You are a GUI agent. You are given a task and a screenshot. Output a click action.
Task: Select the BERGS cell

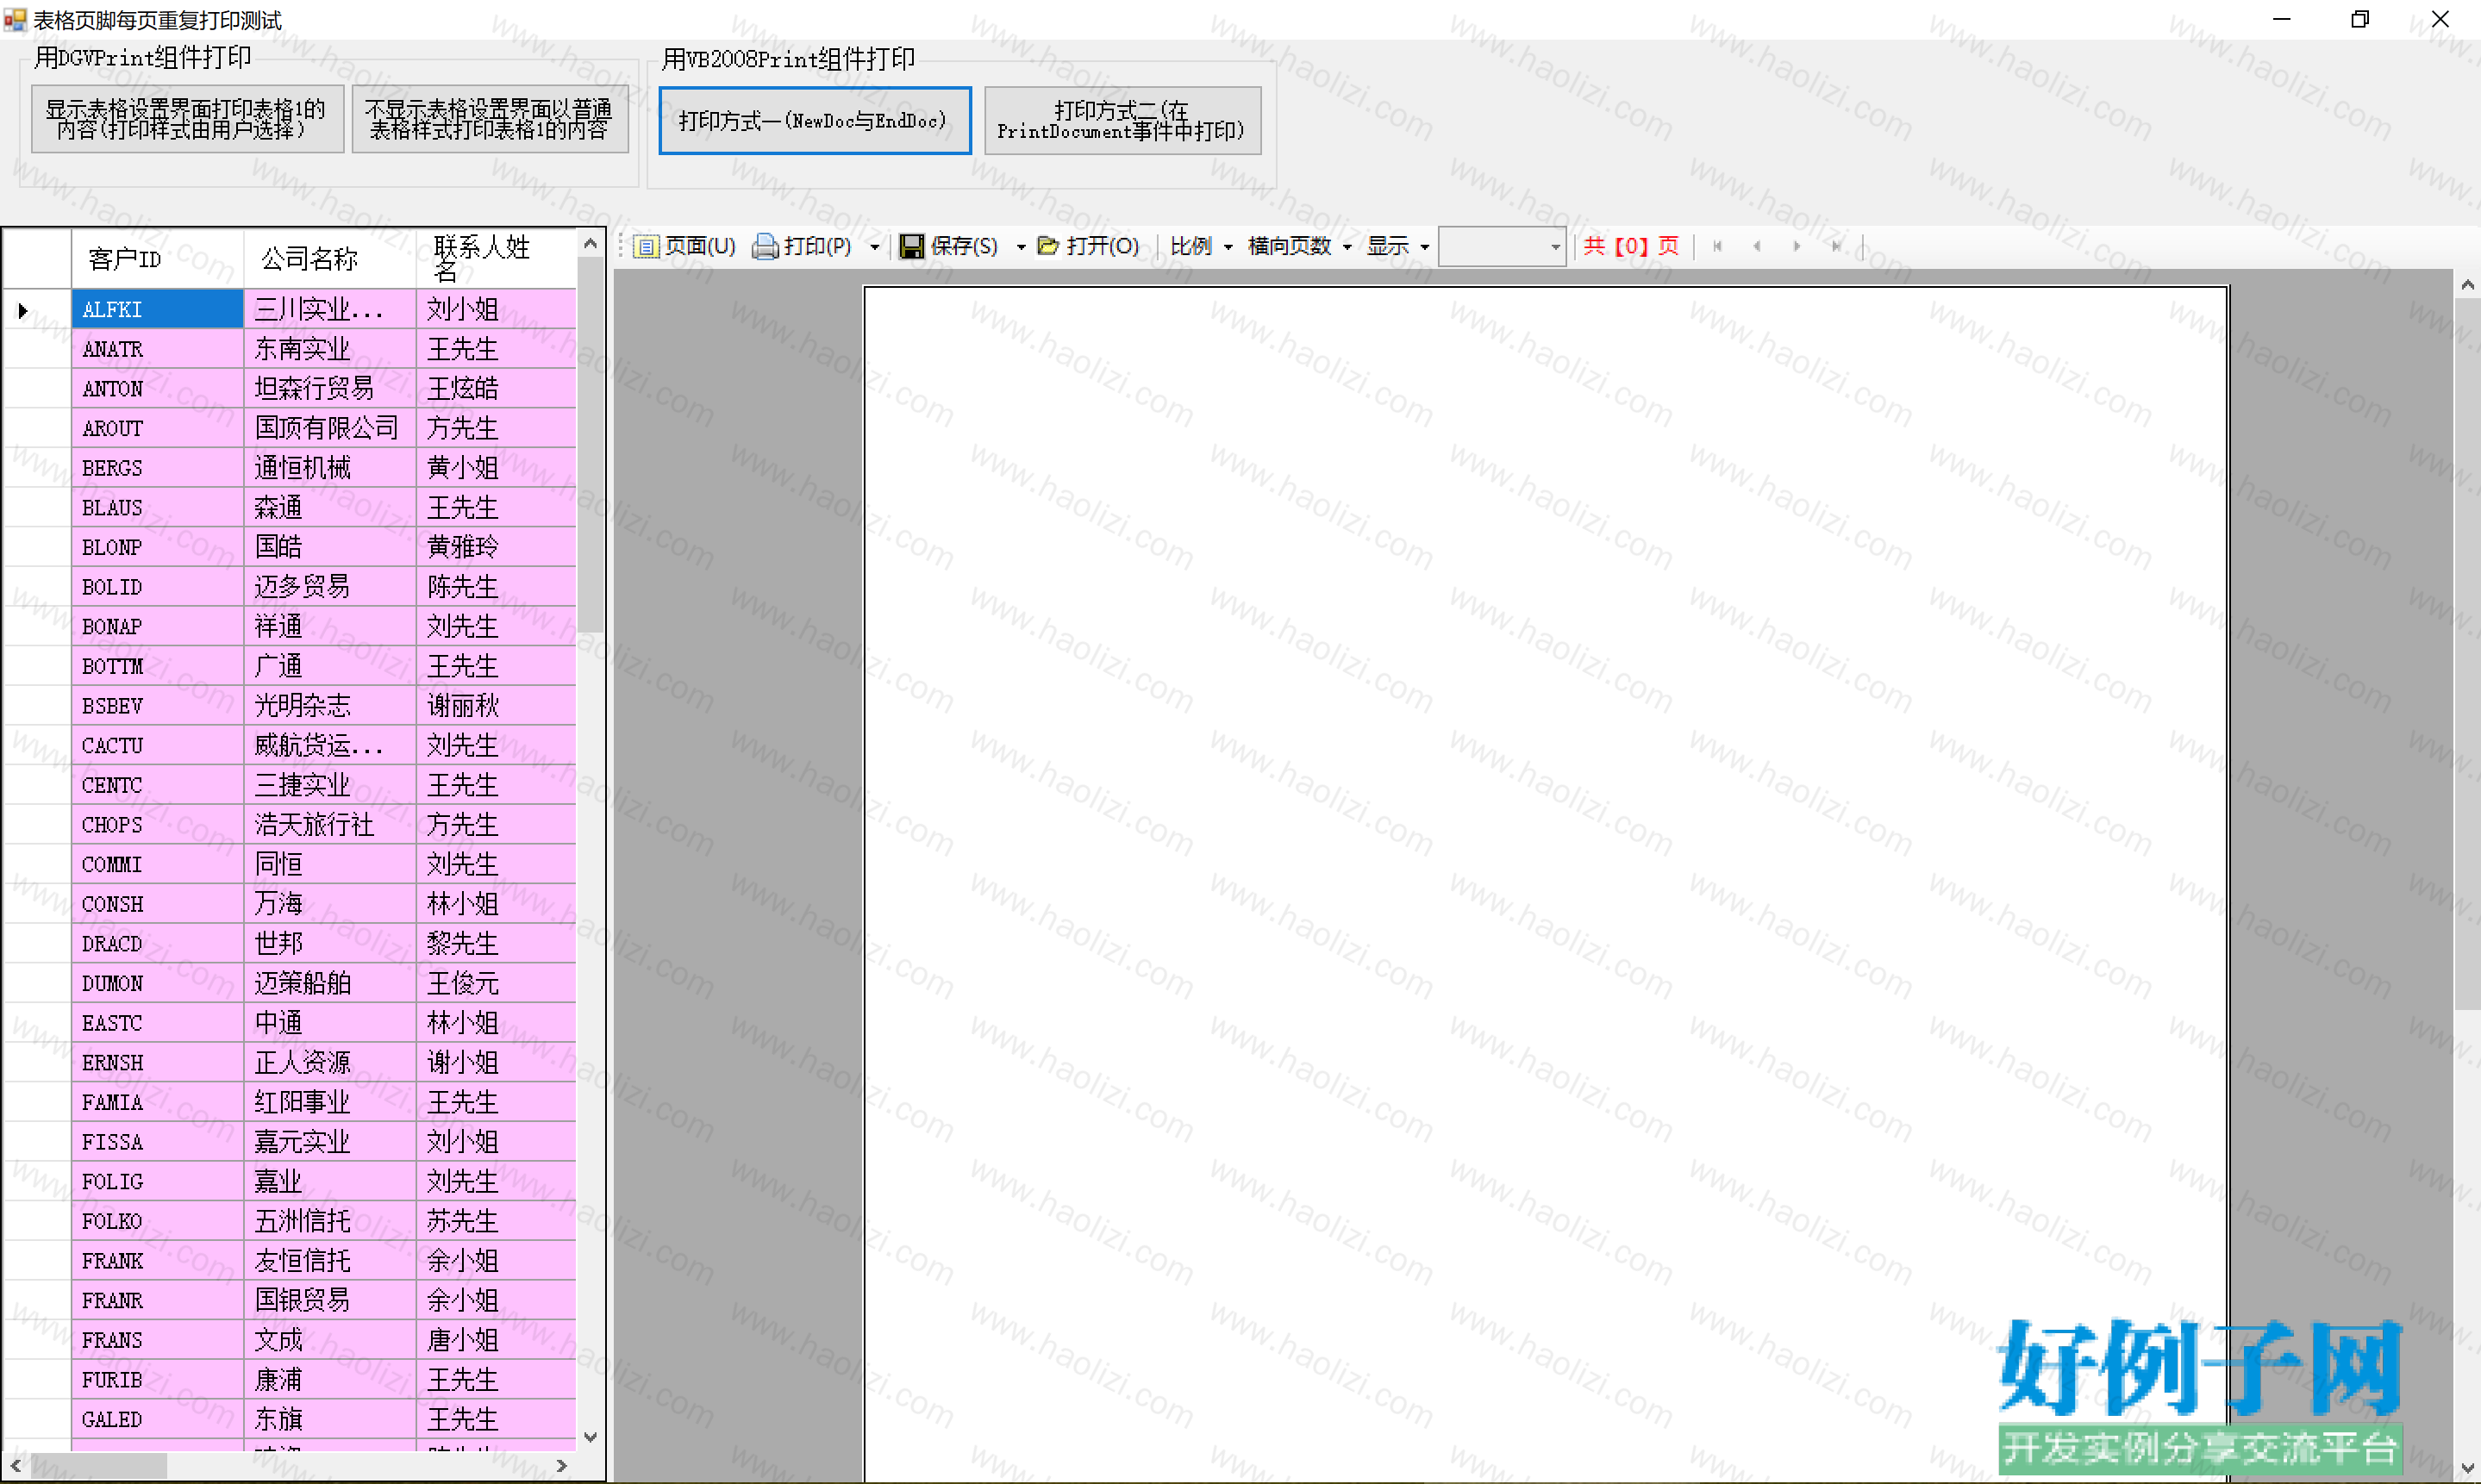pyautogui.click(x=158, y=468)
